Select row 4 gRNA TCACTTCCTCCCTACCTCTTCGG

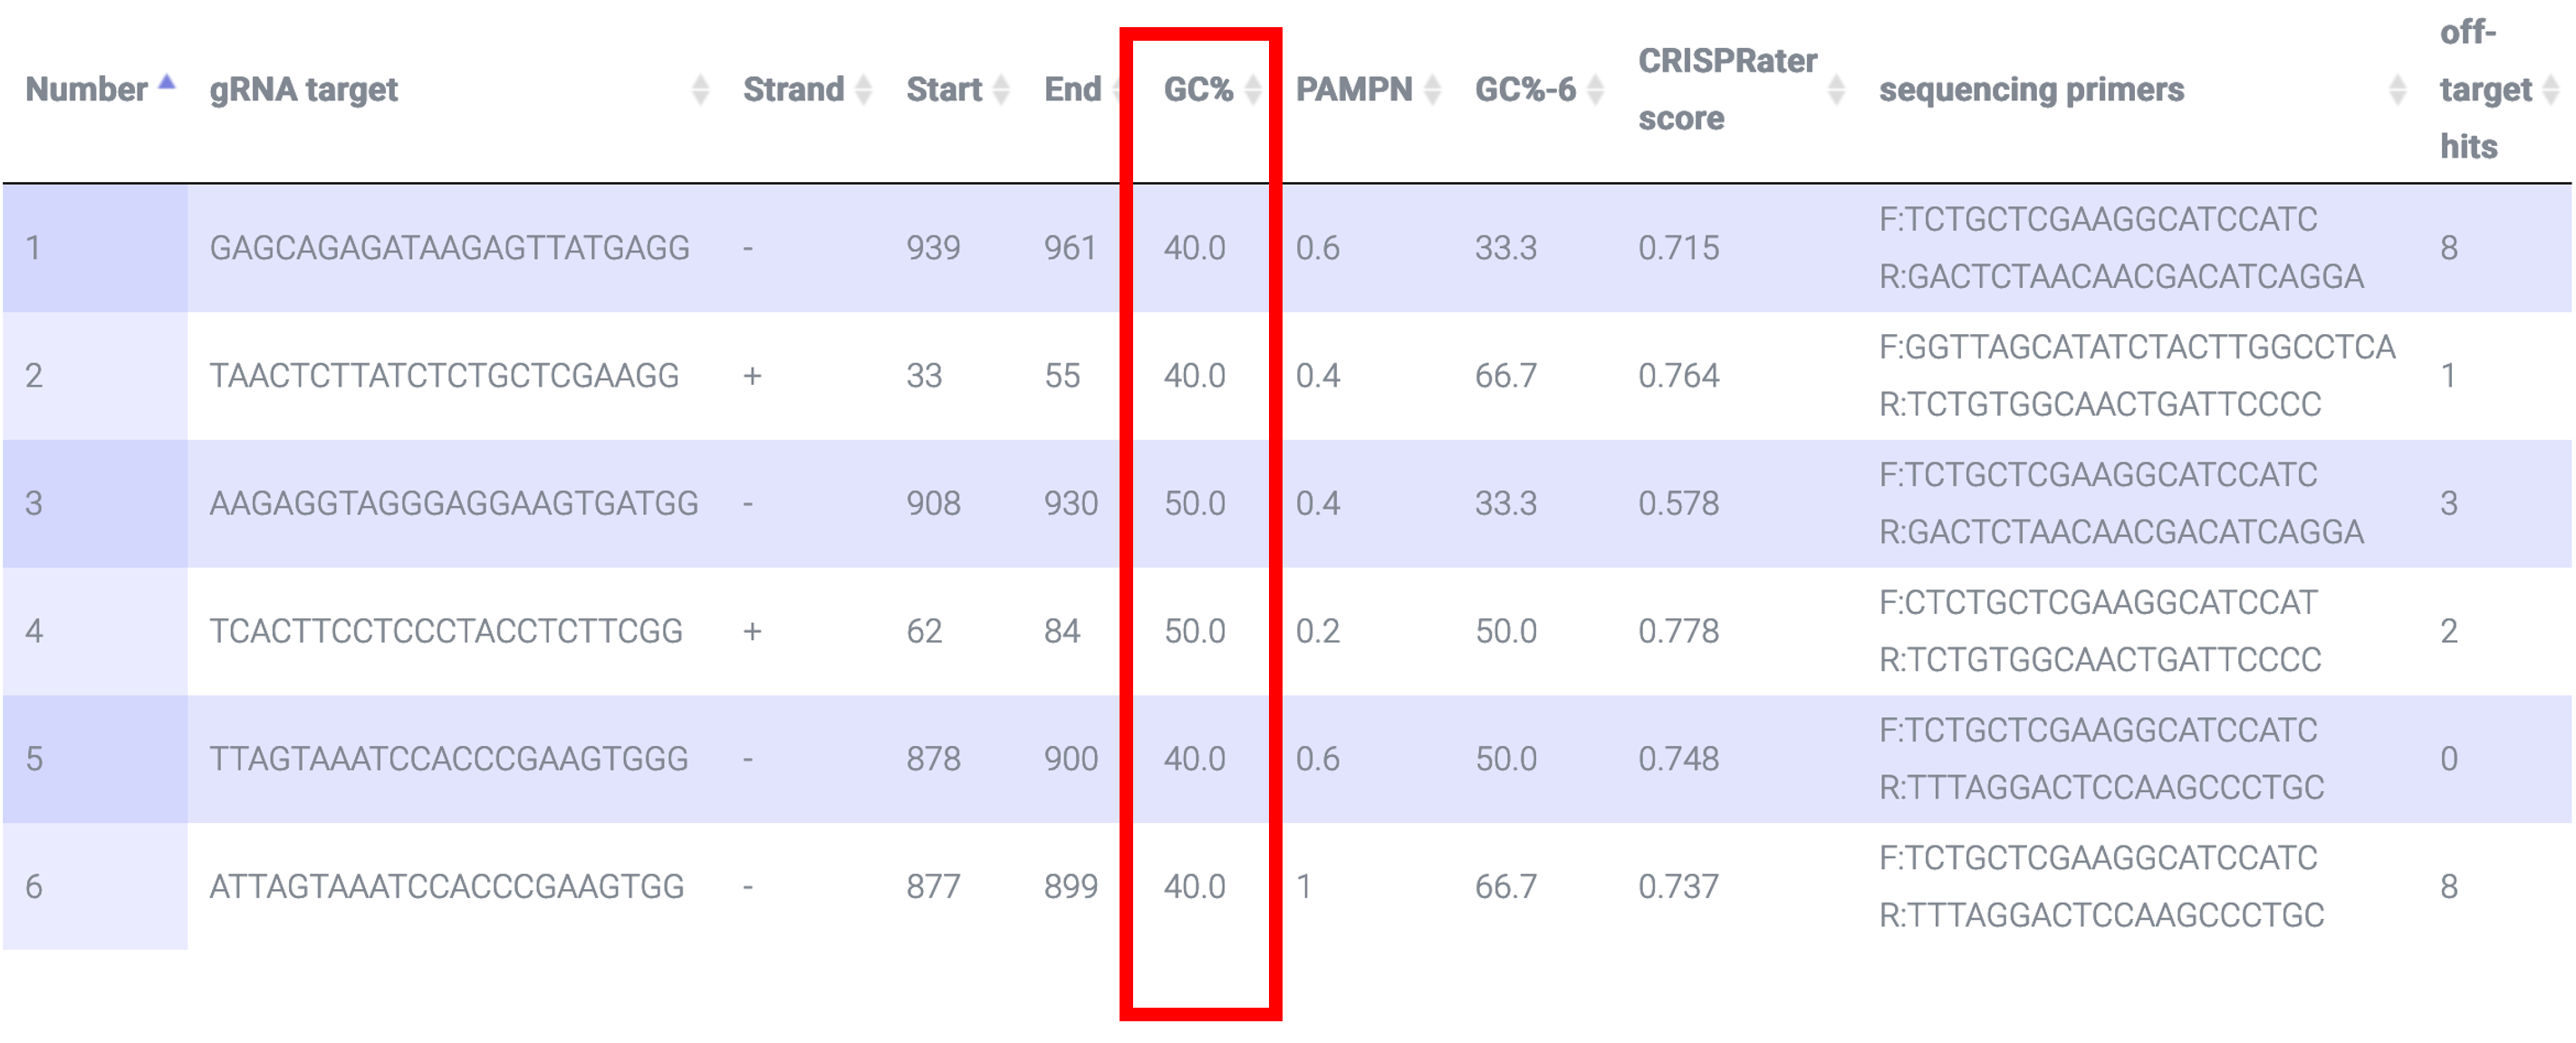[x=446, y=631]
